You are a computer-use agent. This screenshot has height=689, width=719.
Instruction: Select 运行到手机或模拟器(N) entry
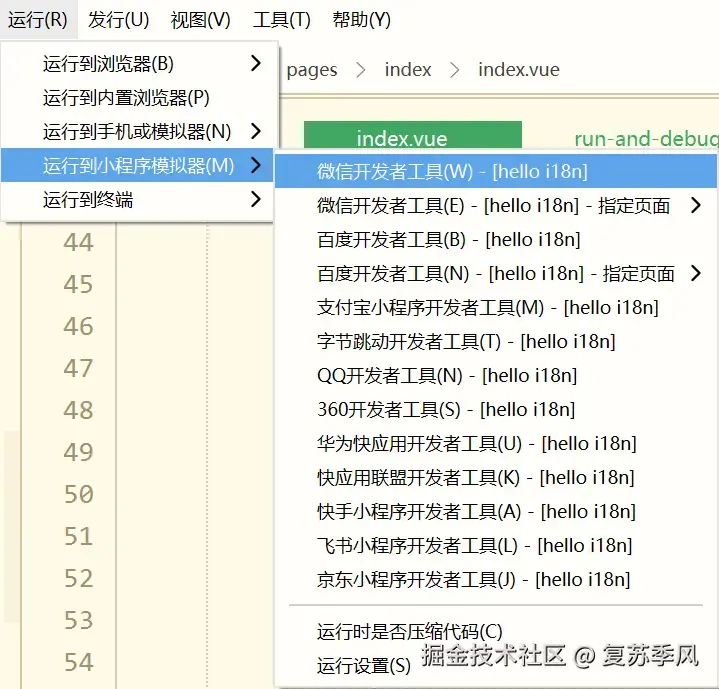point(138,132)
